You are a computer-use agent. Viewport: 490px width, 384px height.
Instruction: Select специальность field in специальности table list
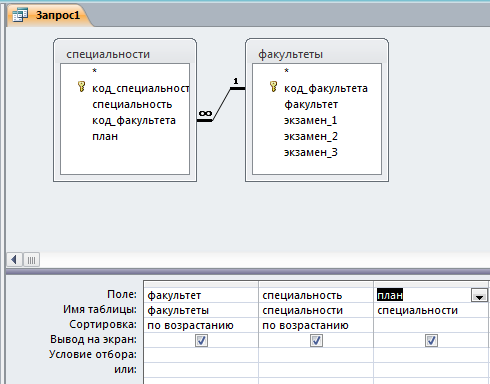[x=132, y=104]
